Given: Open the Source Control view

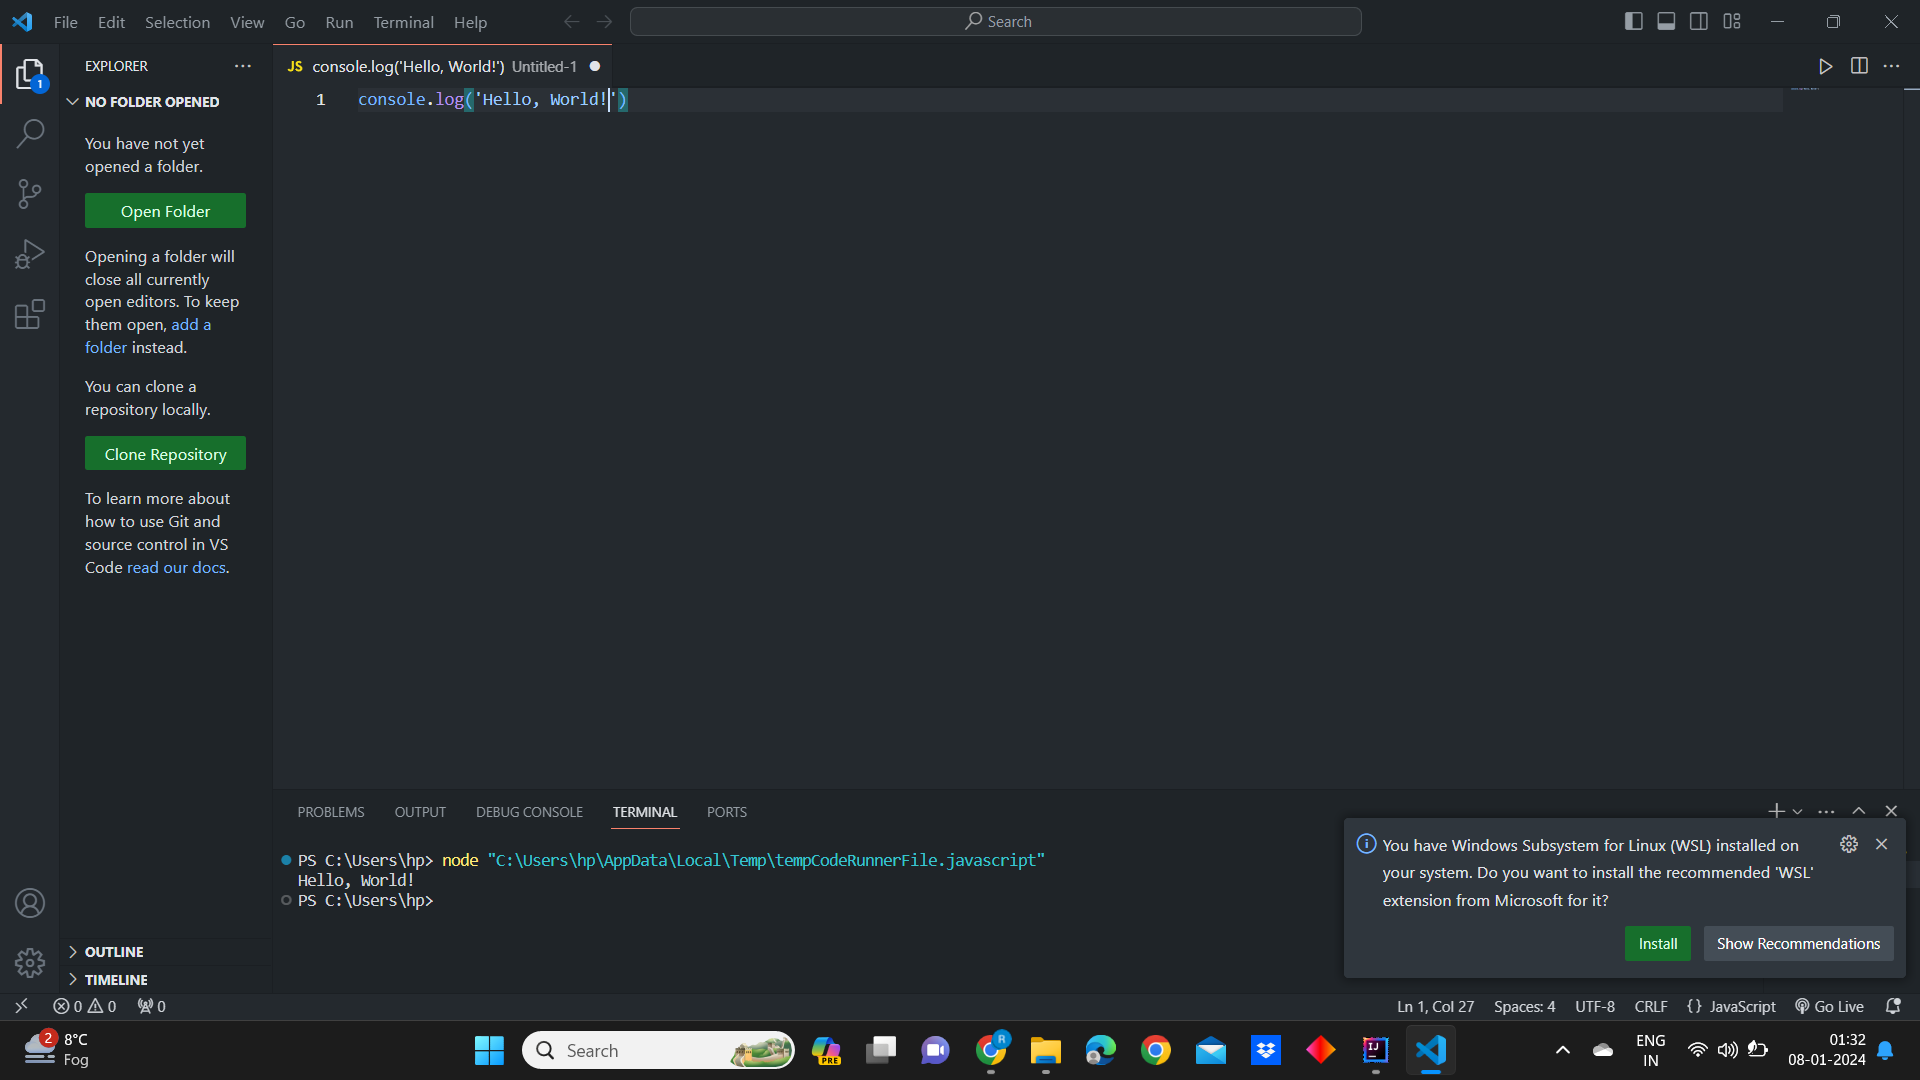Looking at the screenshot, I should click(29, 193).
